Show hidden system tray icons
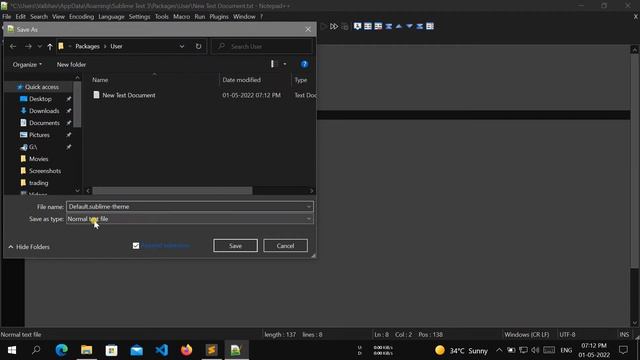Screen dimensions: 640x360 point(499,350)
